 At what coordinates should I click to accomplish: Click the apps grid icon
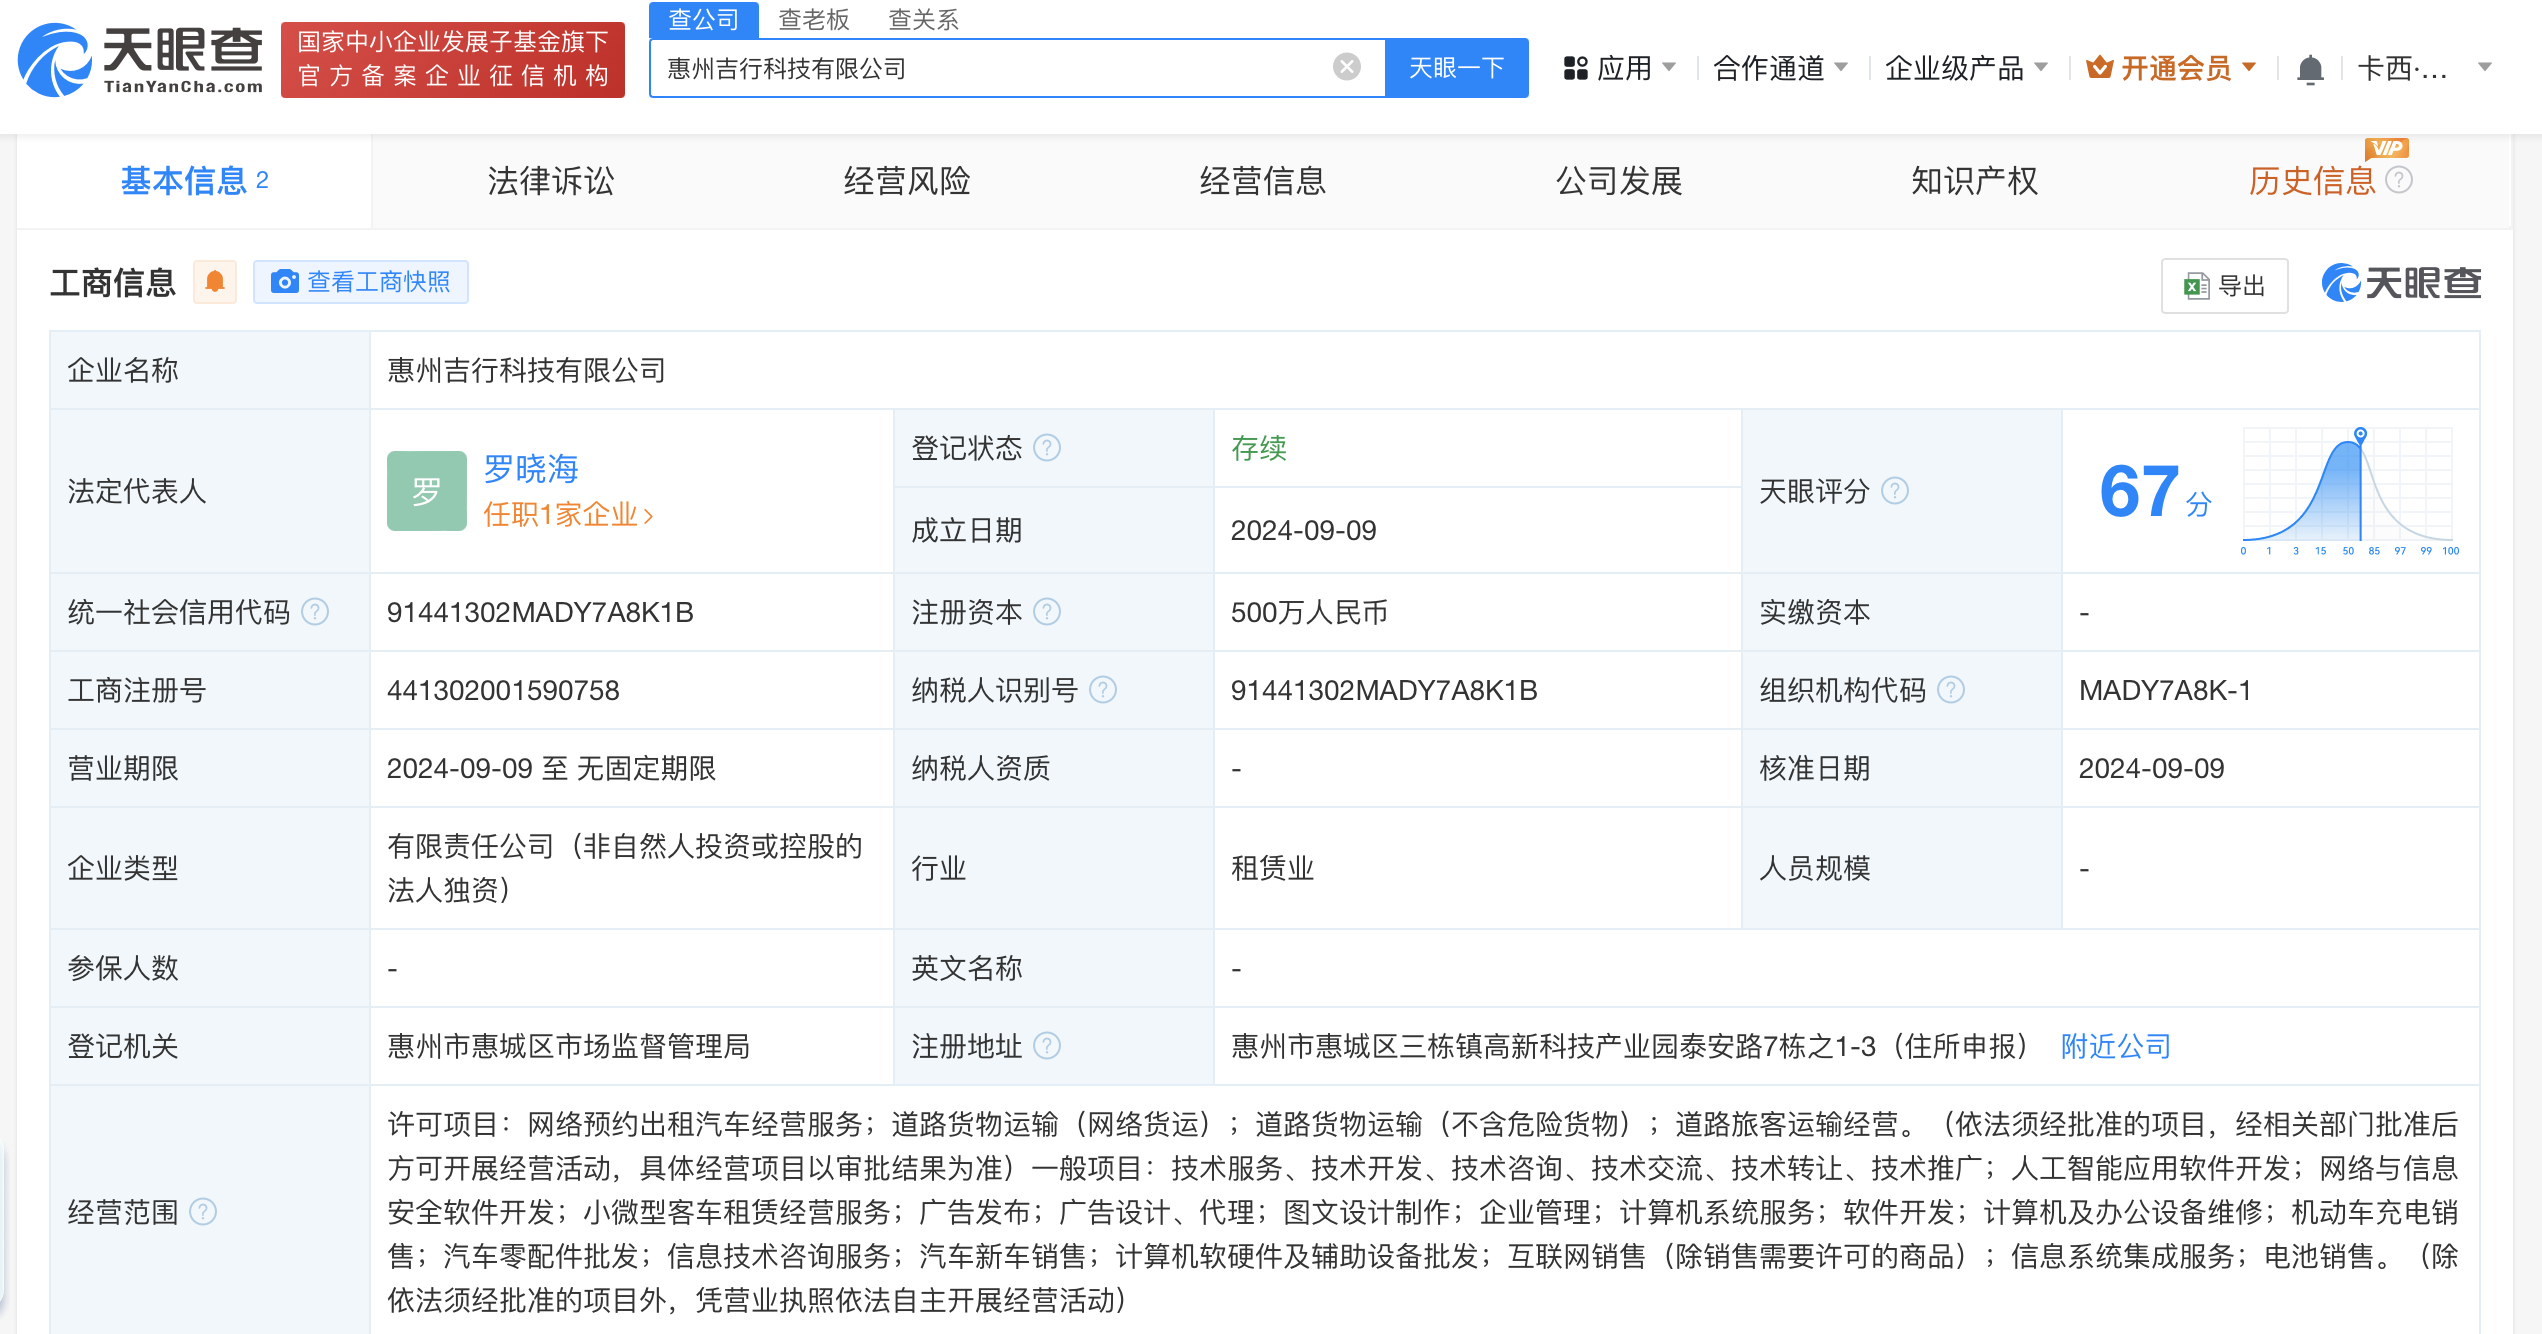(1576, 68)
